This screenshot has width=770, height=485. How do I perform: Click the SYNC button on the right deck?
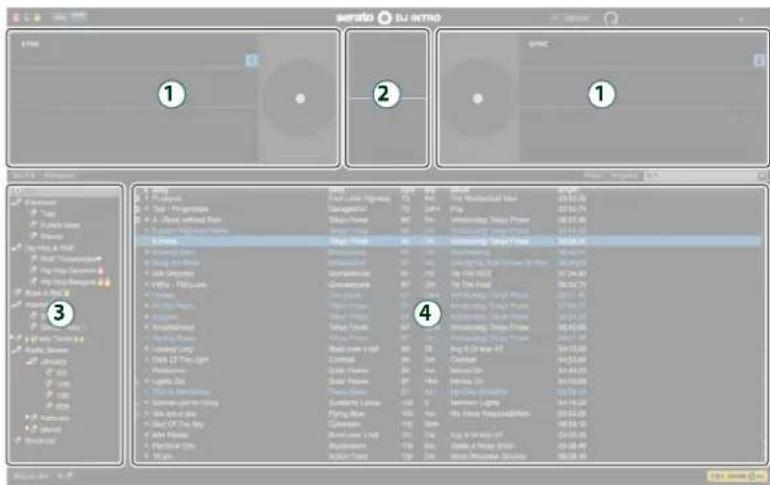[538, 44]
